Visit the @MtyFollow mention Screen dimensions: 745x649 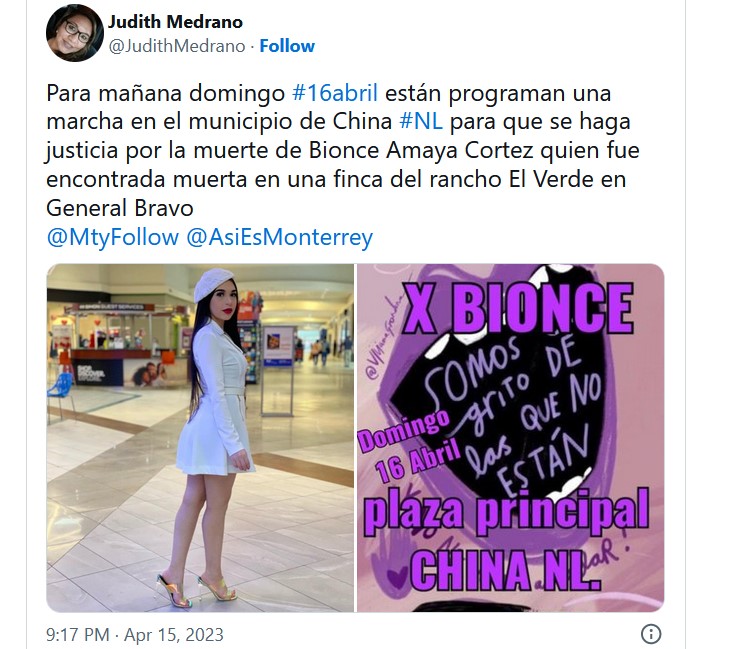click(113, 237)
